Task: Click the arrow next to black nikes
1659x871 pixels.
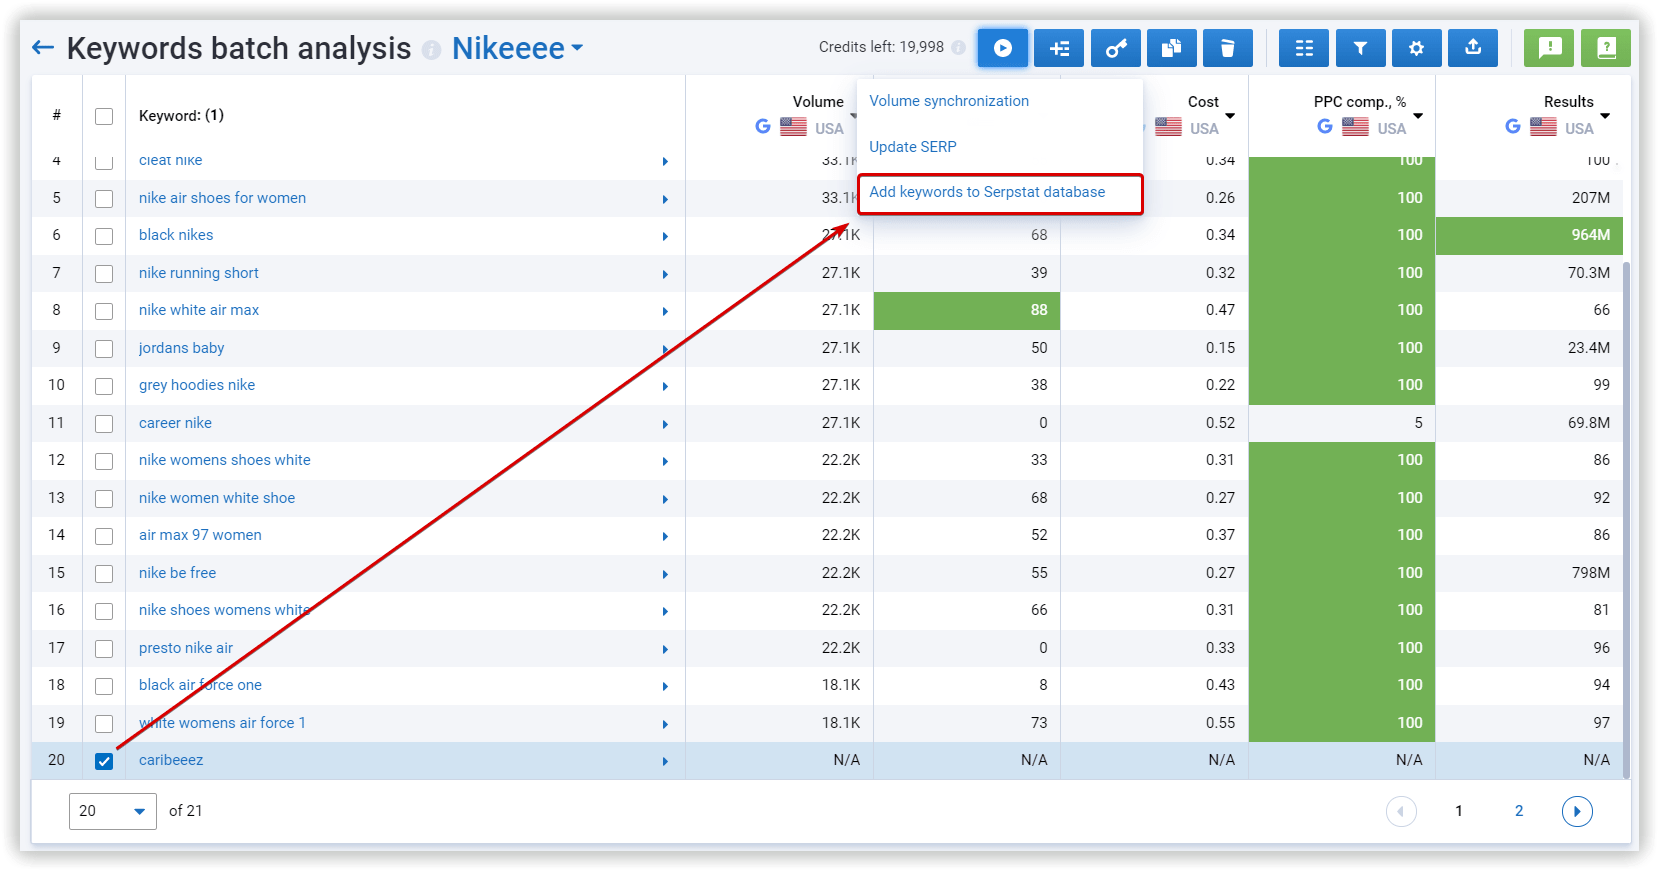Action: (x=665, y=236)
